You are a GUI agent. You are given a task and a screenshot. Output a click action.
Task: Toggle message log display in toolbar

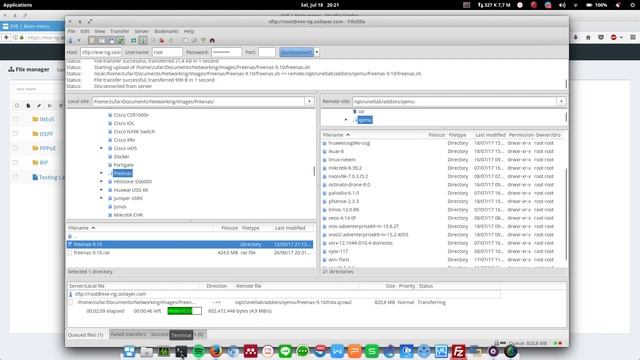93,40
